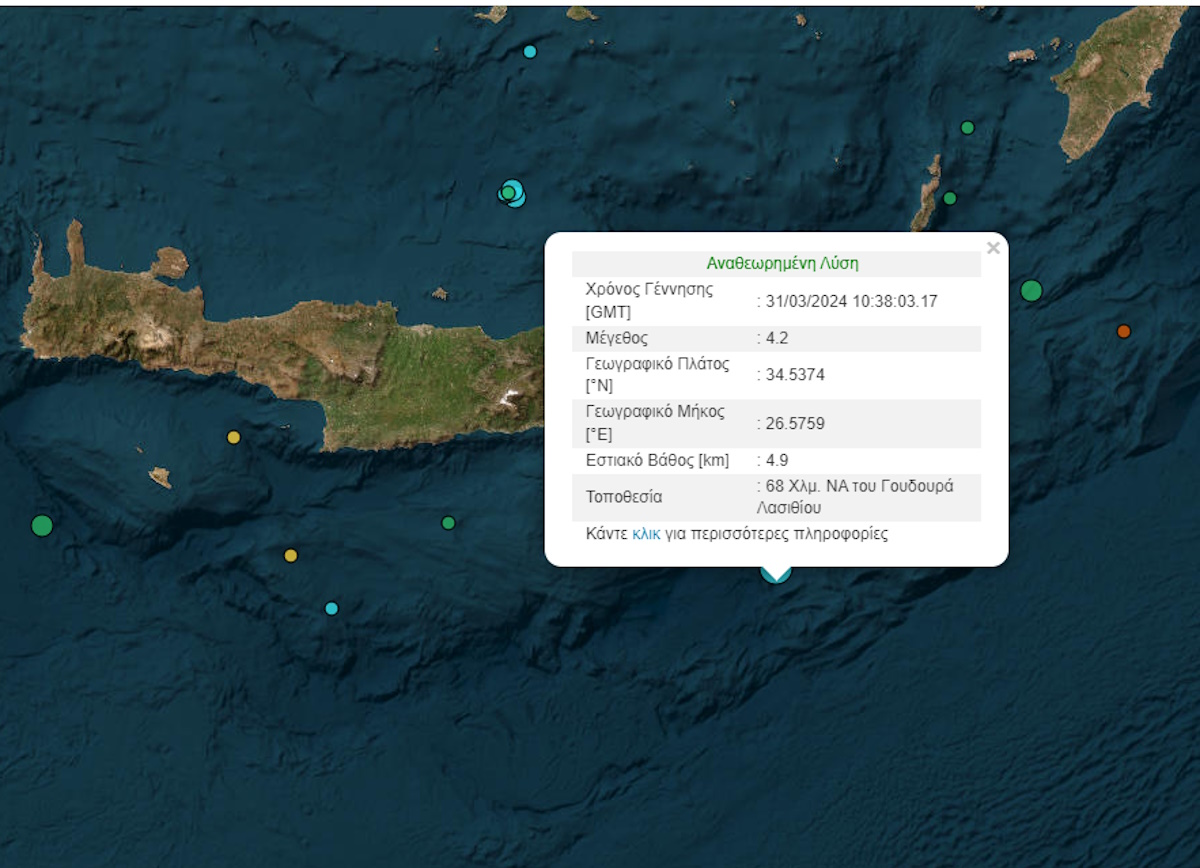Click the yellow marker beside the small cyan marker

tap(291, 556)
